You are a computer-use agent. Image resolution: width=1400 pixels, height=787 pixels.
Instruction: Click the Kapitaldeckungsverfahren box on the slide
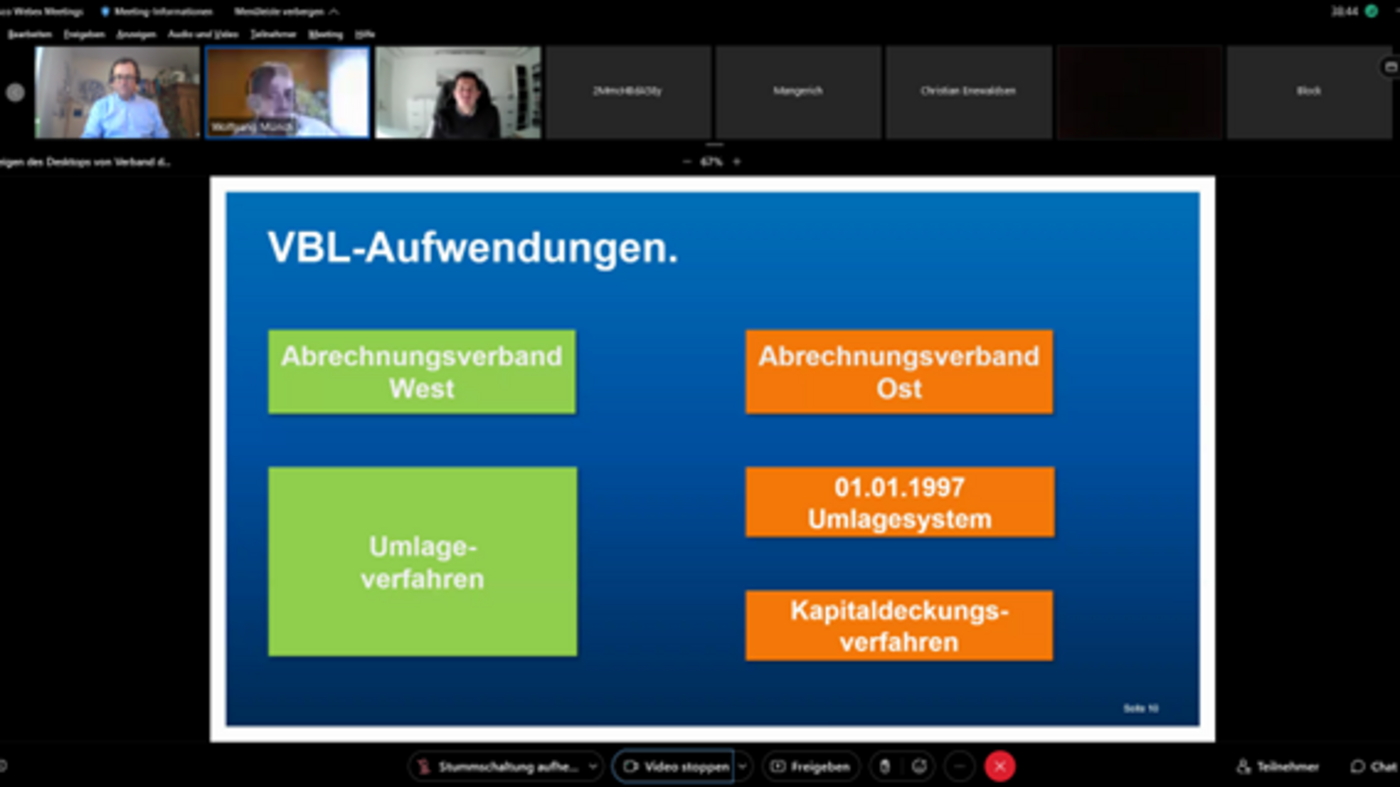[x=899, y=626]
